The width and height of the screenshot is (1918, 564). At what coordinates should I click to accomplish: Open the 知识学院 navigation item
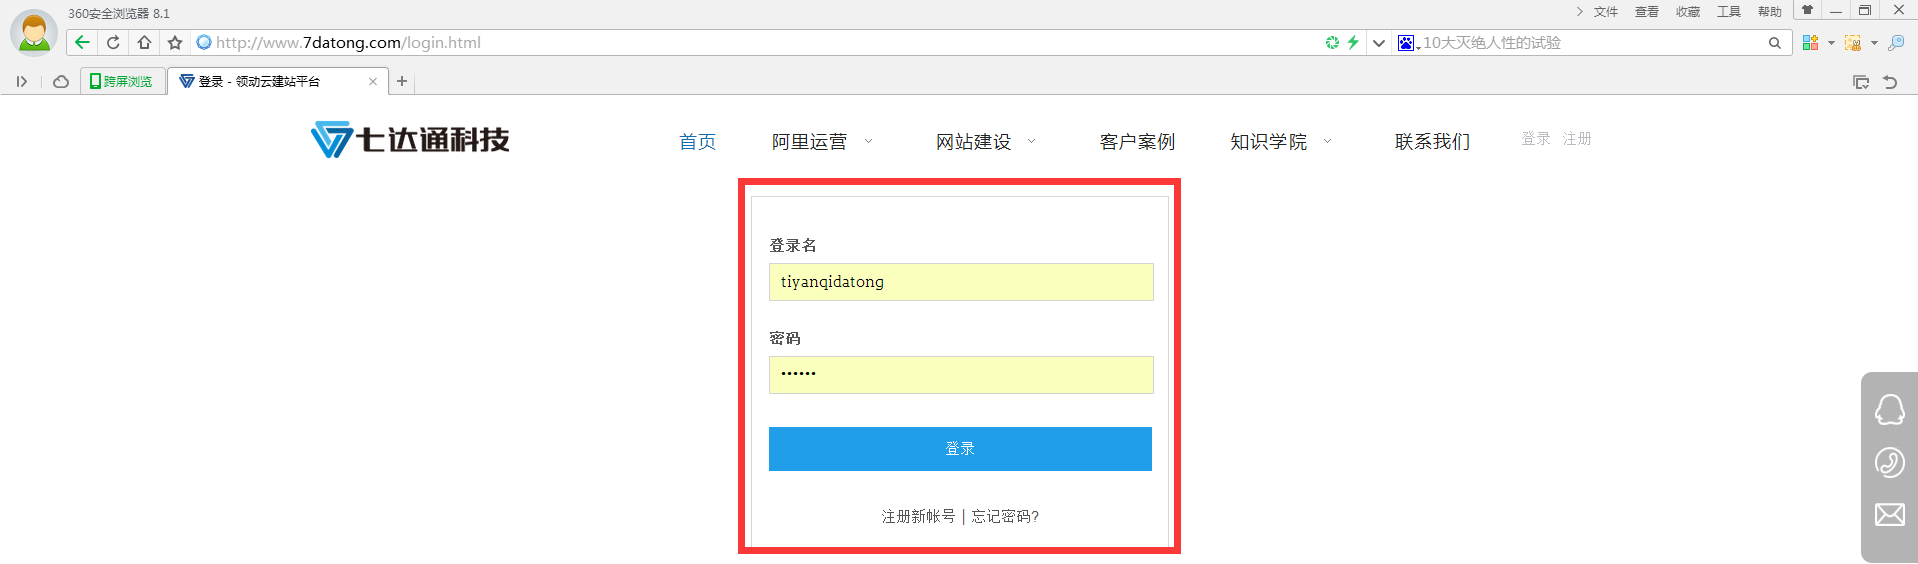[1268, 142]
